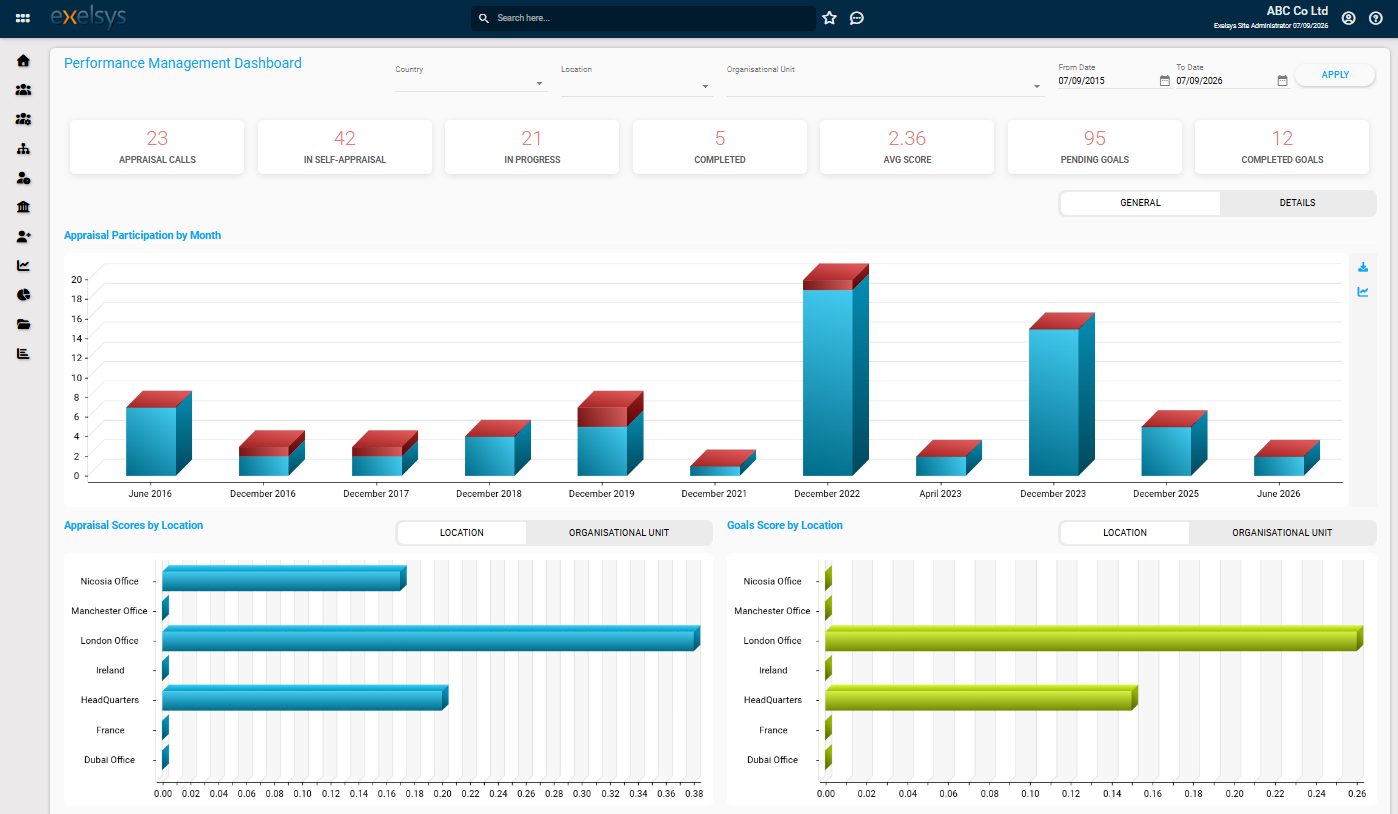Open the organisation chart sidebar icon

pyautogui.click(x=23, y=149)
